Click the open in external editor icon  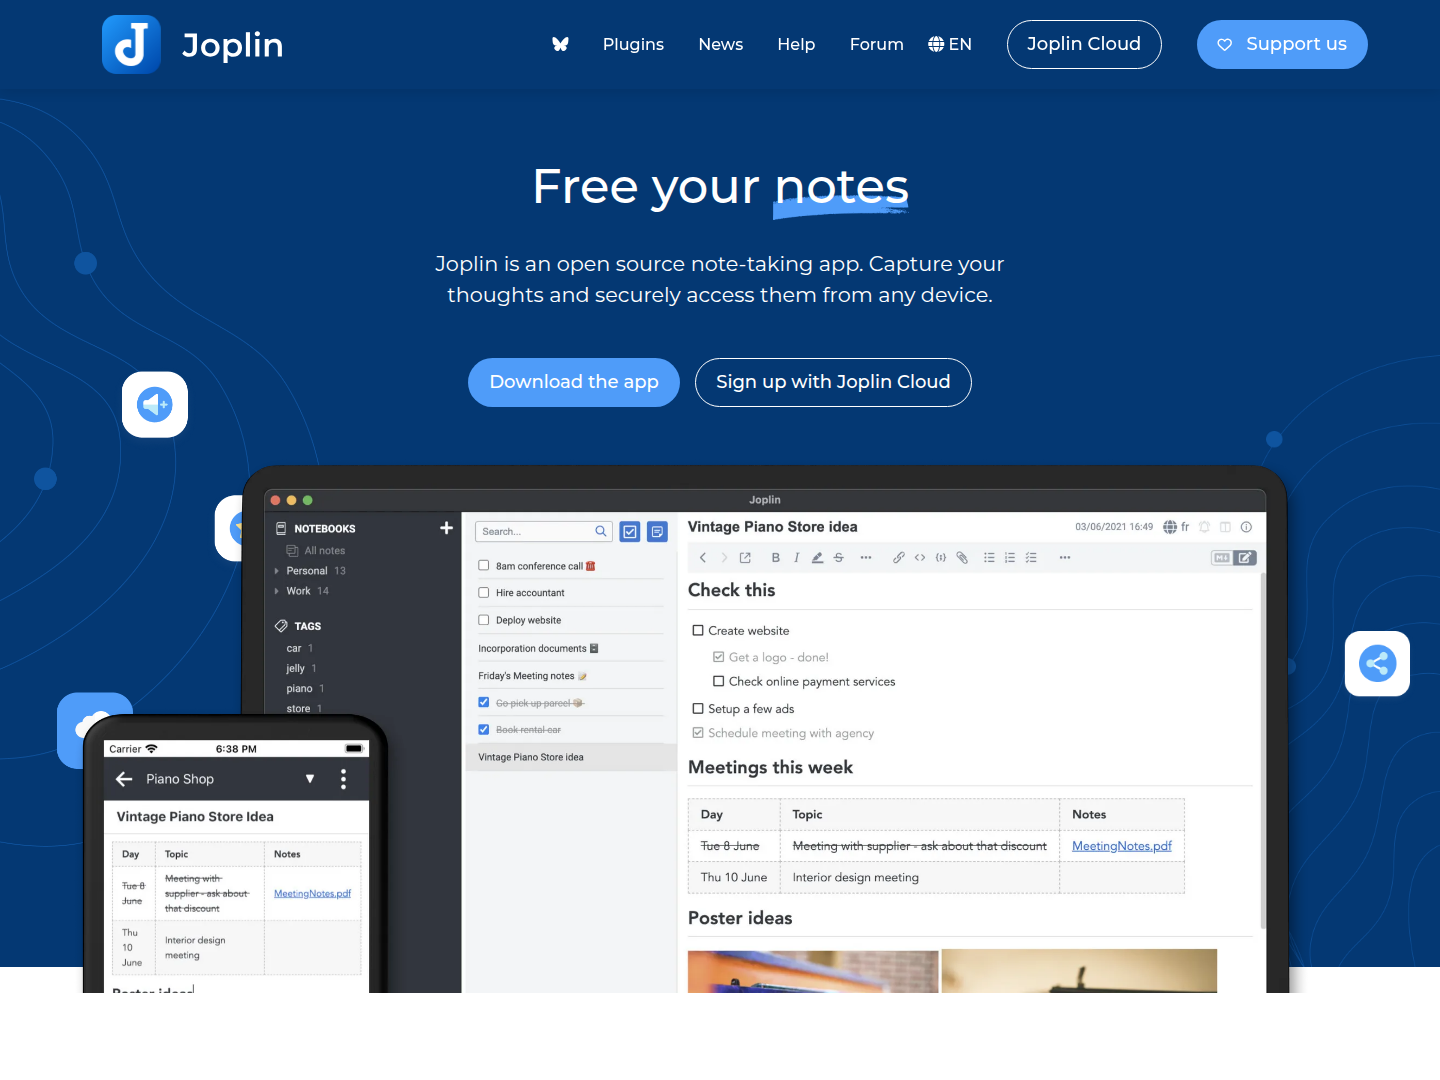pyautogui.click(x=745, y=558)
